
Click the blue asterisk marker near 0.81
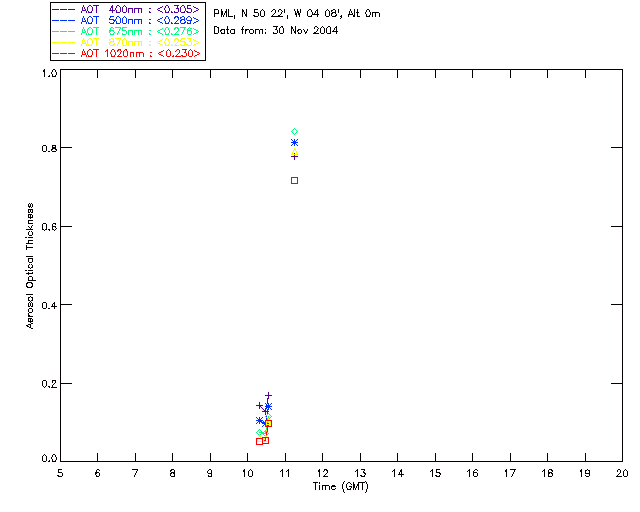[294, 142]
